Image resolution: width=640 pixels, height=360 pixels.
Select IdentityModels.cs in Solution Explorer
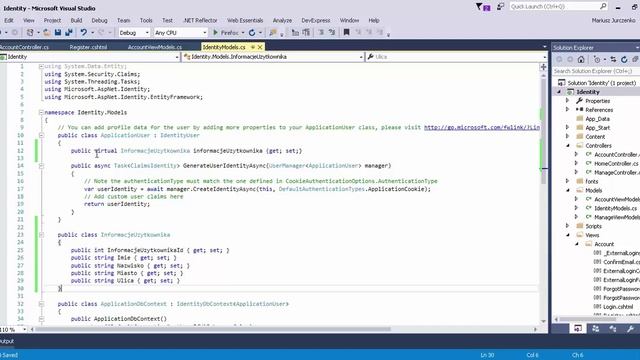615,208
